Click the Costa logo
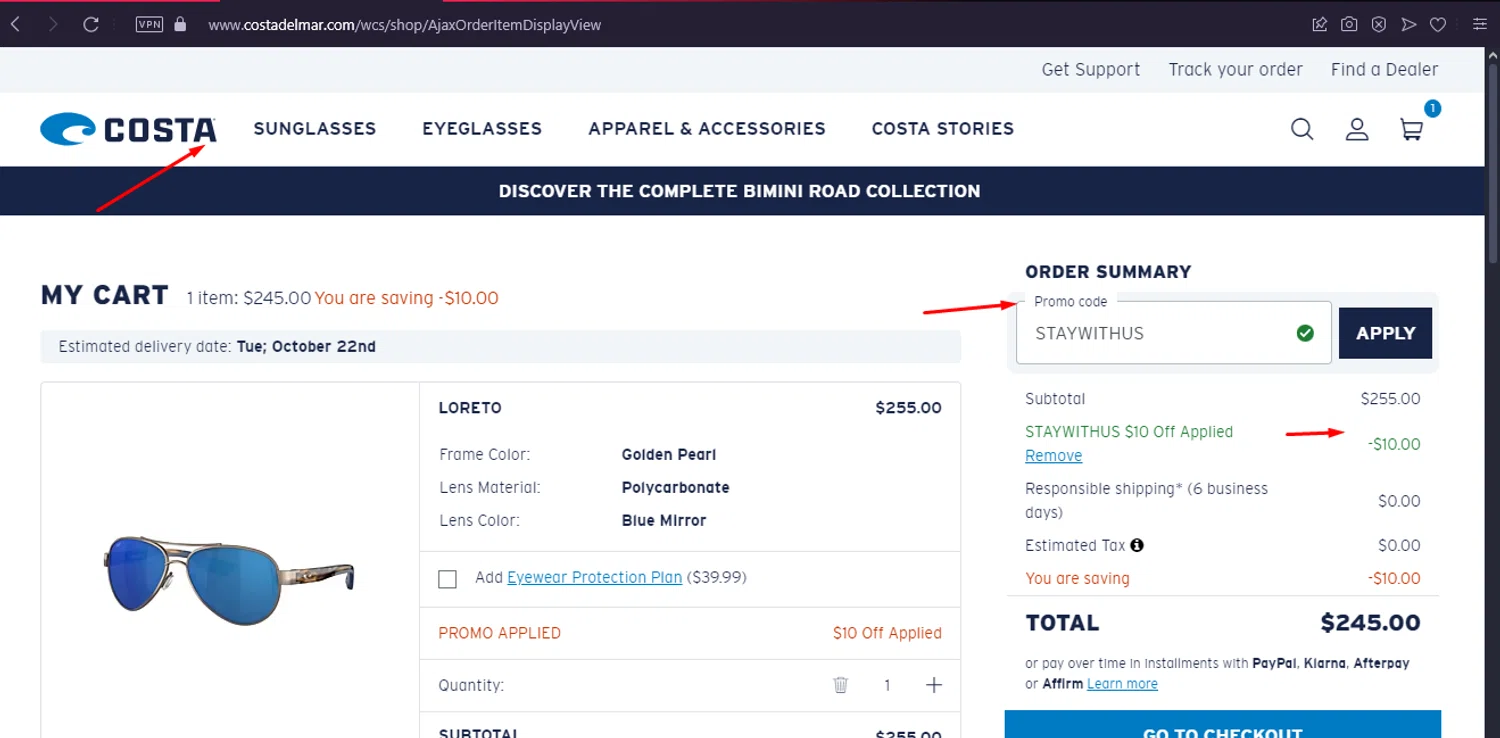Viewport: 1500px width, 738px height. (128, 129)
